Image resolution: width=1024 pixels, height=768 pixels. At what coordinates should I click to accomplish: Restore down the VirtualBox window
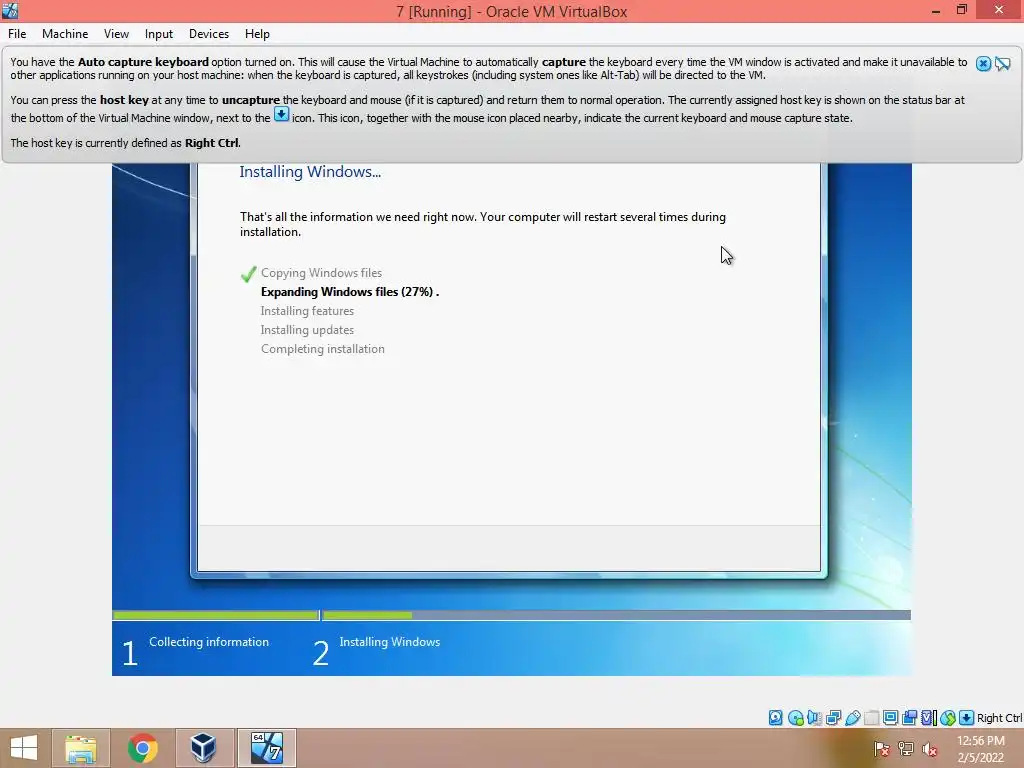pos(962,10)
